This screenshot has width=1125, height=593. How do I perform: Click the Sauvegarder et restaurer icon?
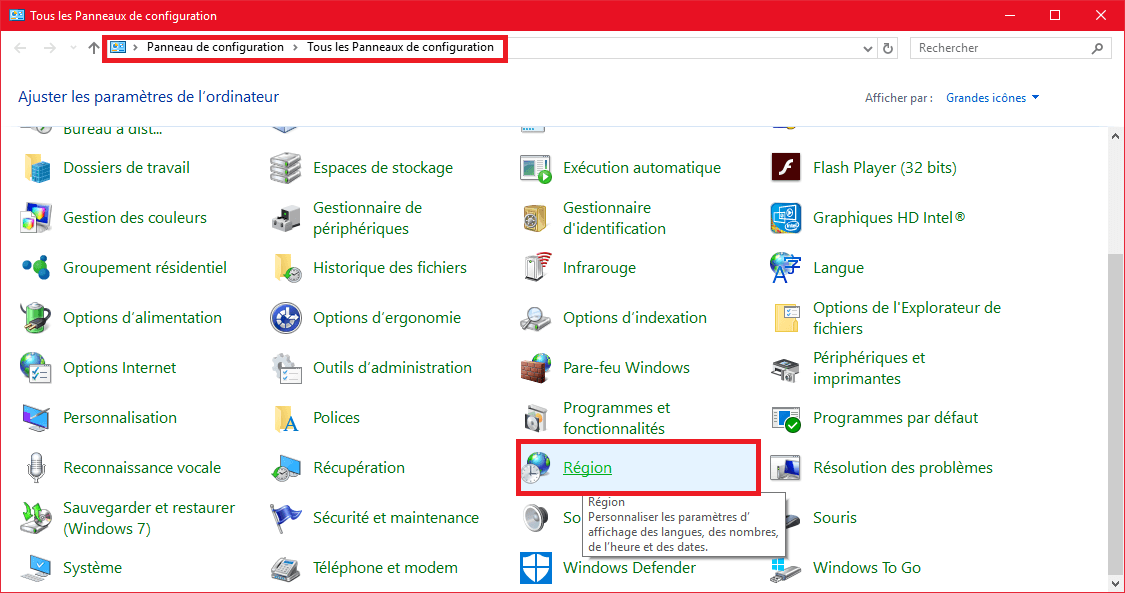coord(36,518)
